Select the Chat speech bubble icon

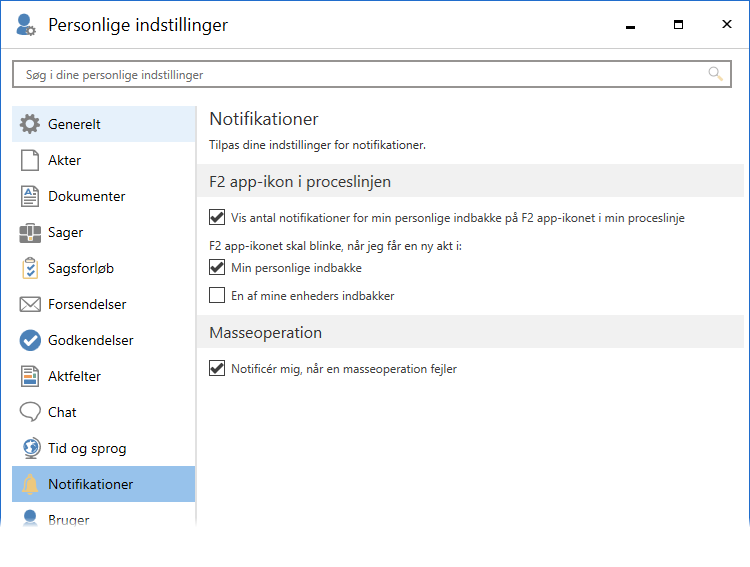pyautogui.click(x=30, y=413)
